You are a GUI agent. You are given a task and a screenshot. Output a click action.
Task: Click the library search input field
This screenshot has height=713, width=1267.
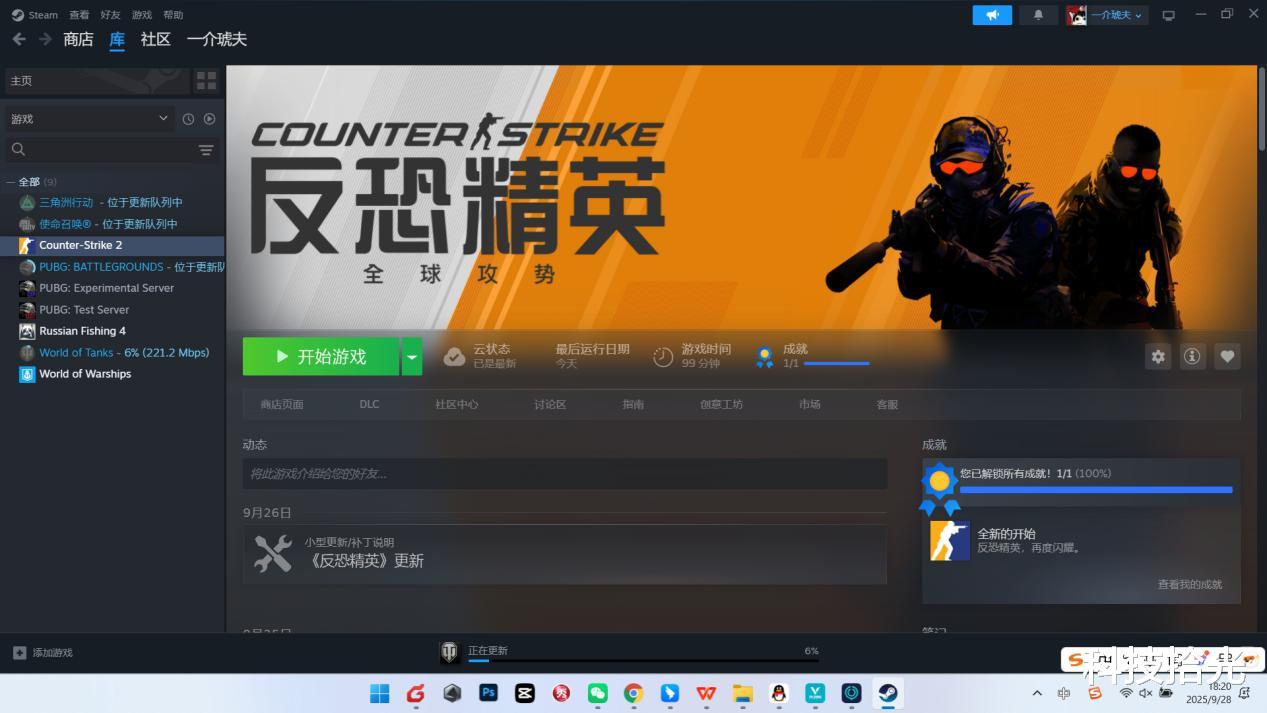[x=110, y=150]
